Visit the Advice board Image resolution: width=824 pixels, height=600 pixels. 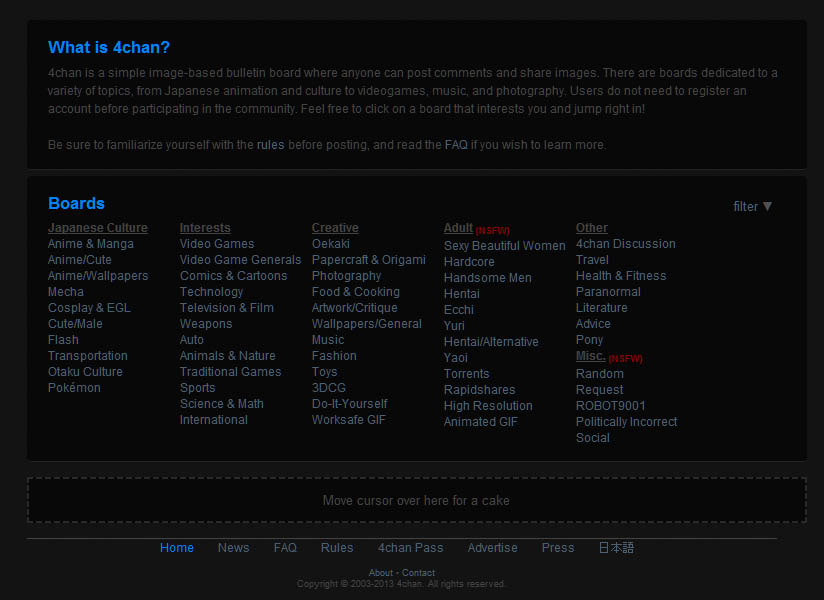click(x=593, y=324)
